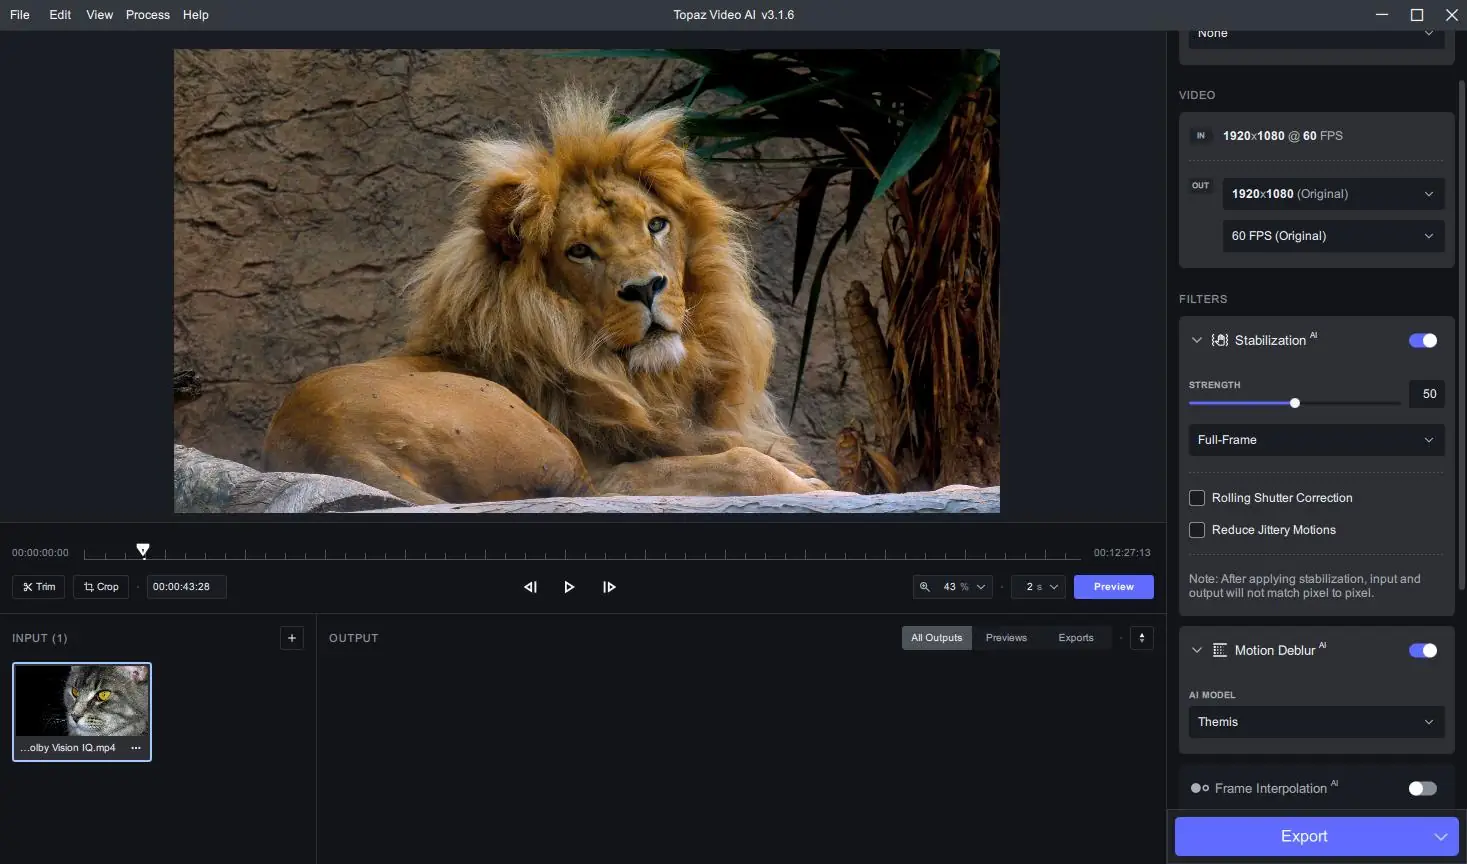Click the add input plus icon
Image resolution: width=1467 pixels, height=864 pixels.
tap(291, 638)
